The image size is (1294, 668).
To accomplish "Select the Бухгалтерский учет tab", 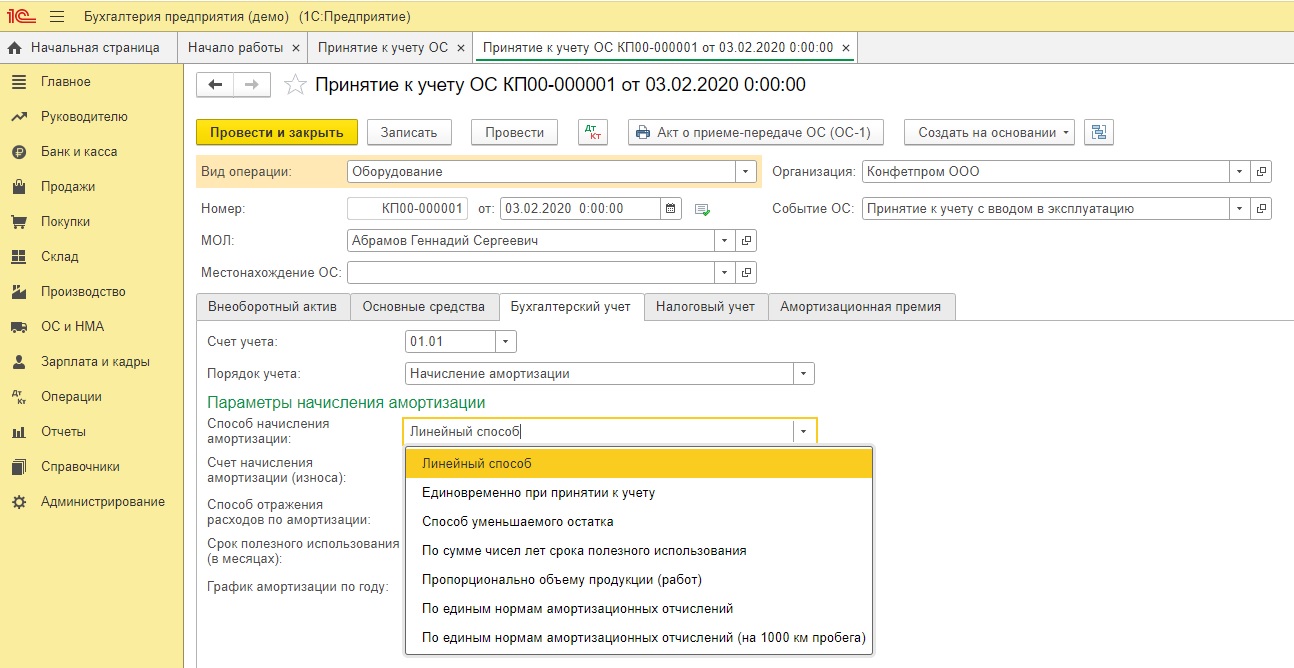I will (x=570, y=307).
